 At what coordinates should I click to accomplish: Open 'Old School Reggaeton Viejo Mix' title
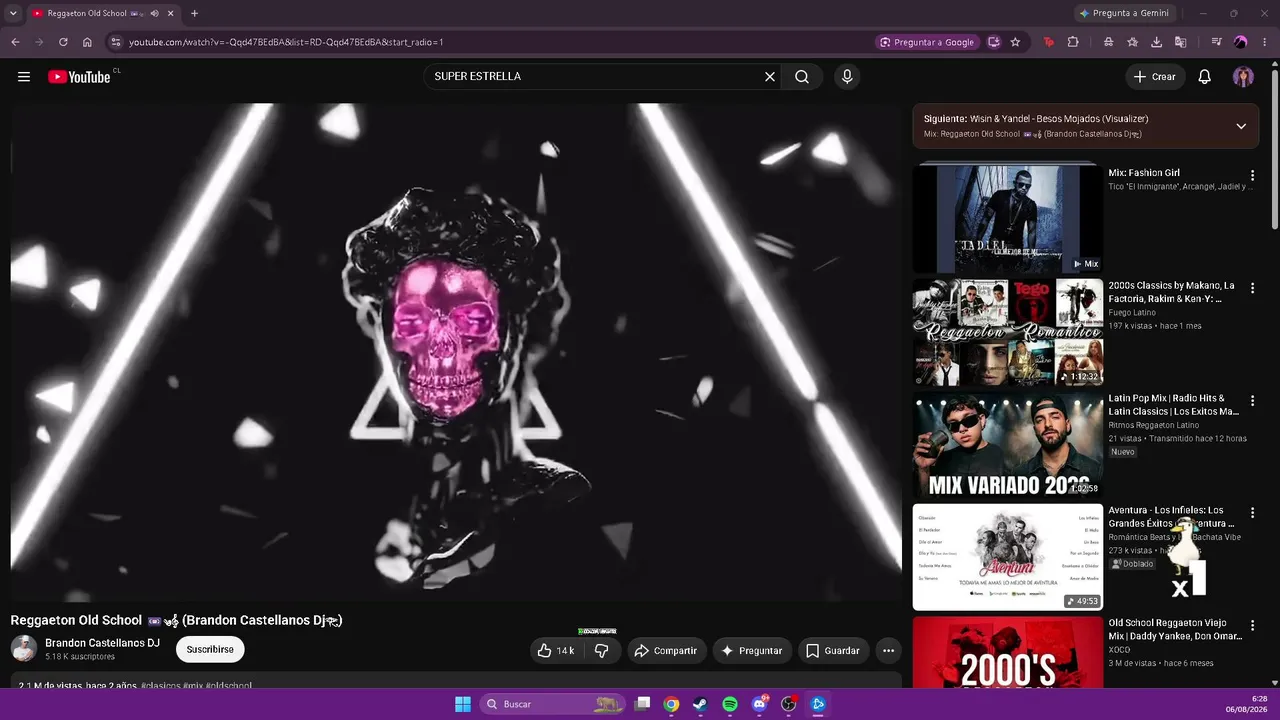(x=1175, y=629)
